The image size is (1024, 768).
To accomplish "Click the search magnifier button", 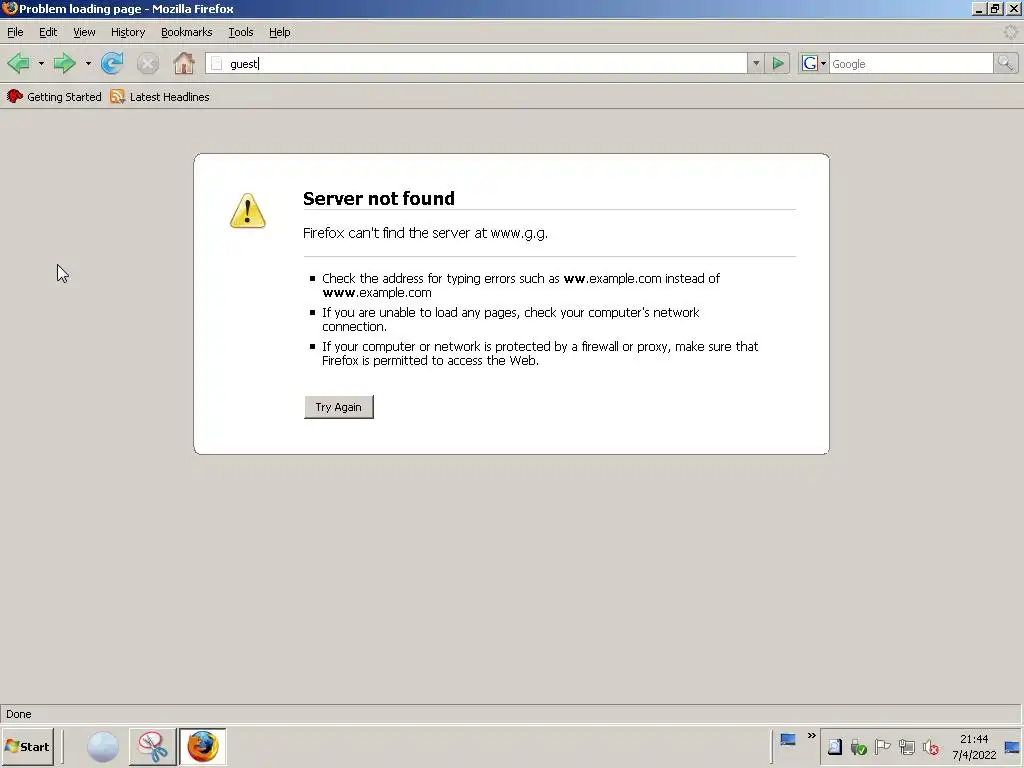I will 1005,63.
